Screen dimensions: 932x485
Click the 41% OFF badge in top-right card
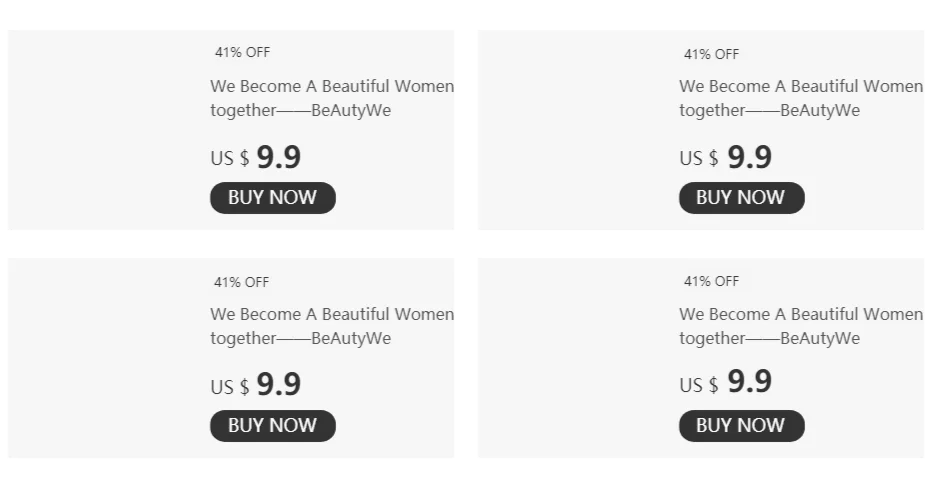[711, 54]
